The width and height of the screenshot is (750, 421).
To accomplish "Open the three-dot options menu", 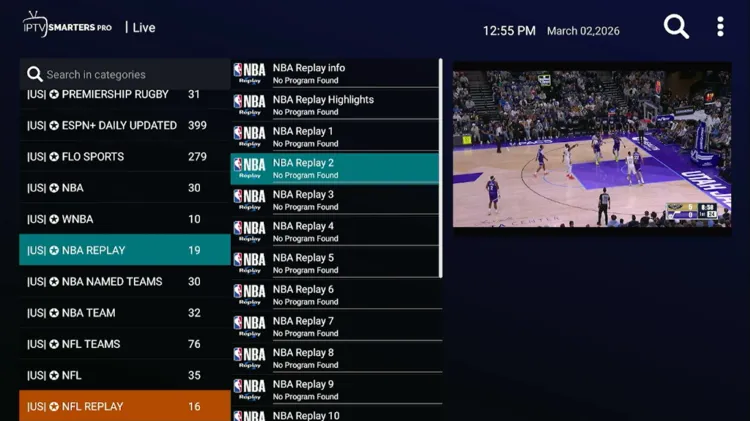I will 720,27.
